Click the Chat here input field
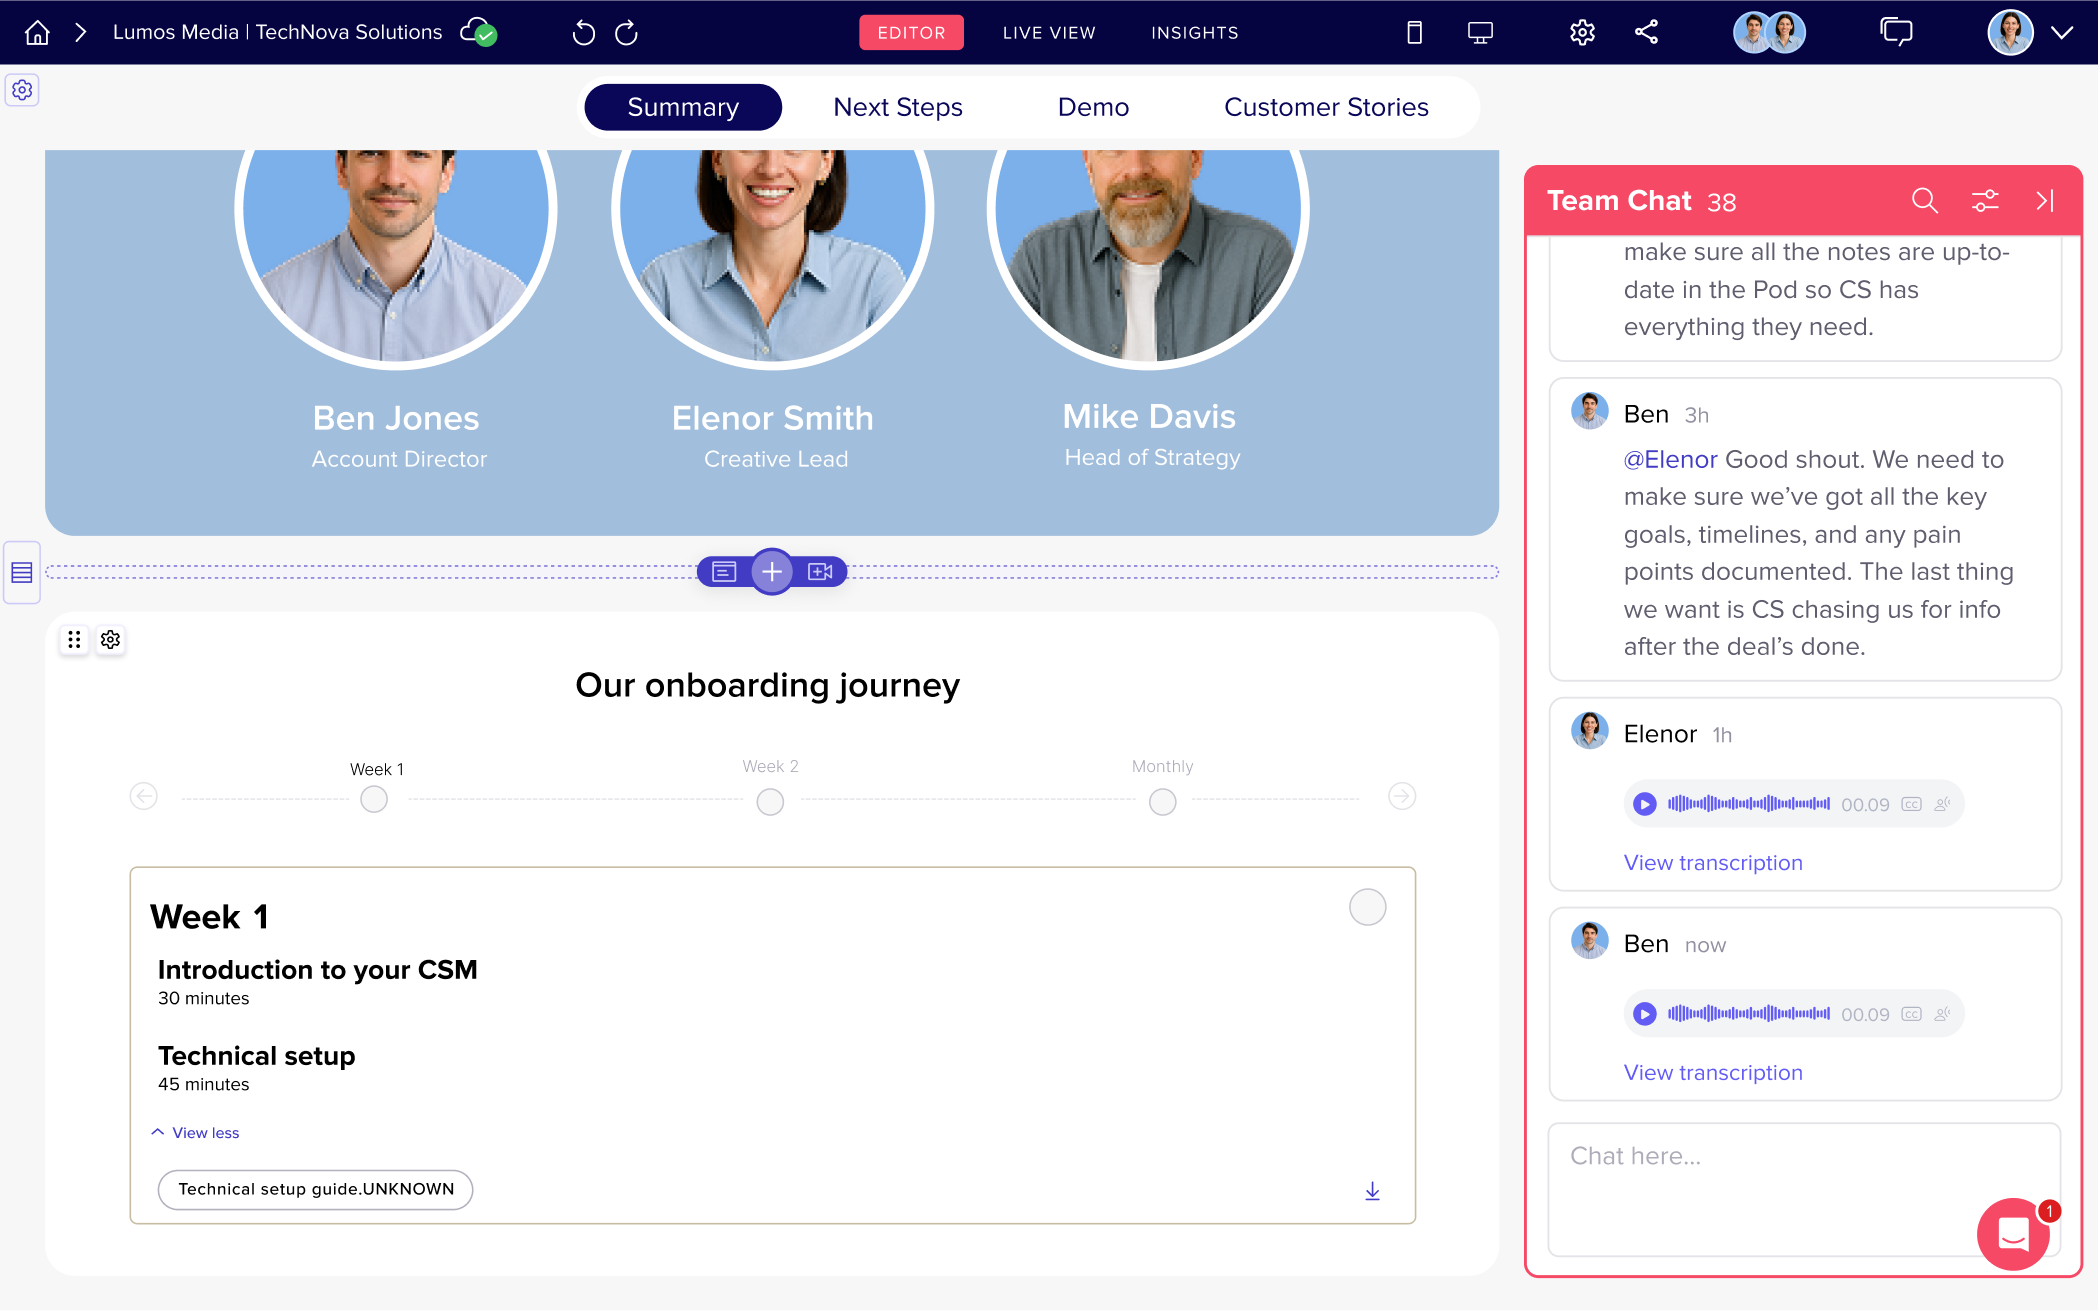The height and width of the screenshot is (1311, 2098). tap(1804, 1190)
